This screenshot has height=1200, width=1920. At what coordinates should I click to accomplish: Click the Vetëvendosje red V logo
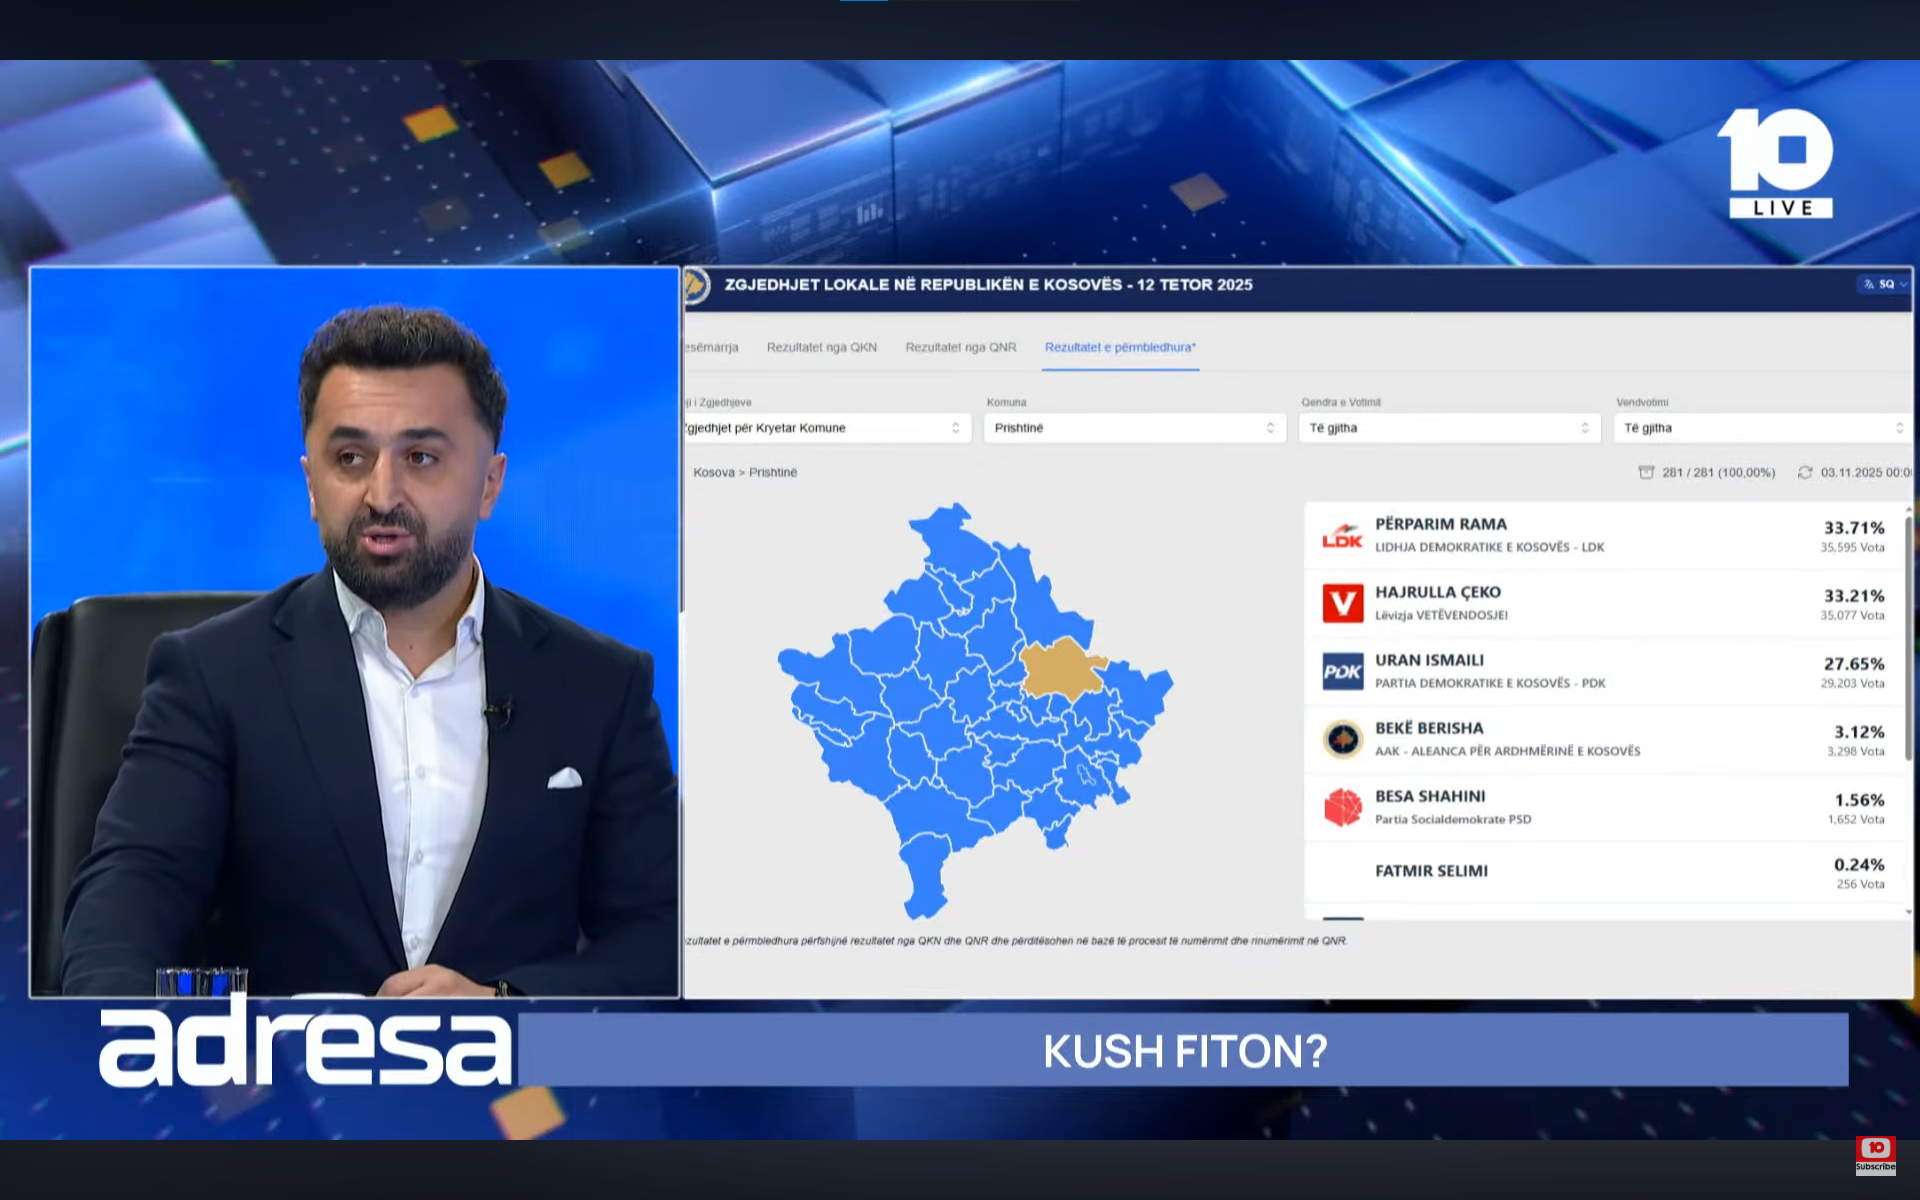(1342, 604)
